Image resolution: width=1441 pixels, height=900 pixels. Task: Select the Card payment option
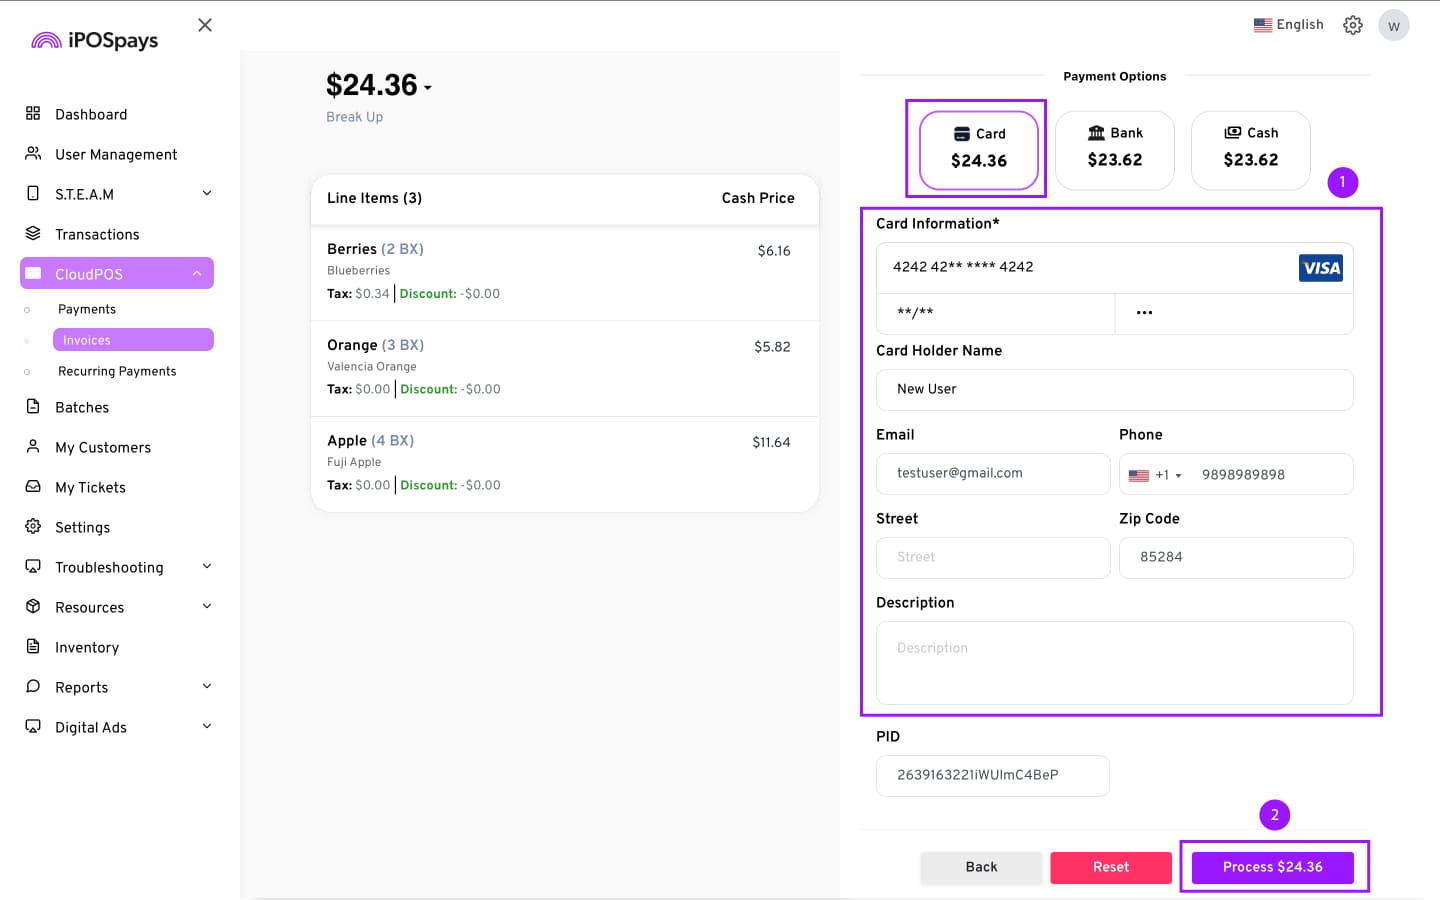[x=978, y=148]
